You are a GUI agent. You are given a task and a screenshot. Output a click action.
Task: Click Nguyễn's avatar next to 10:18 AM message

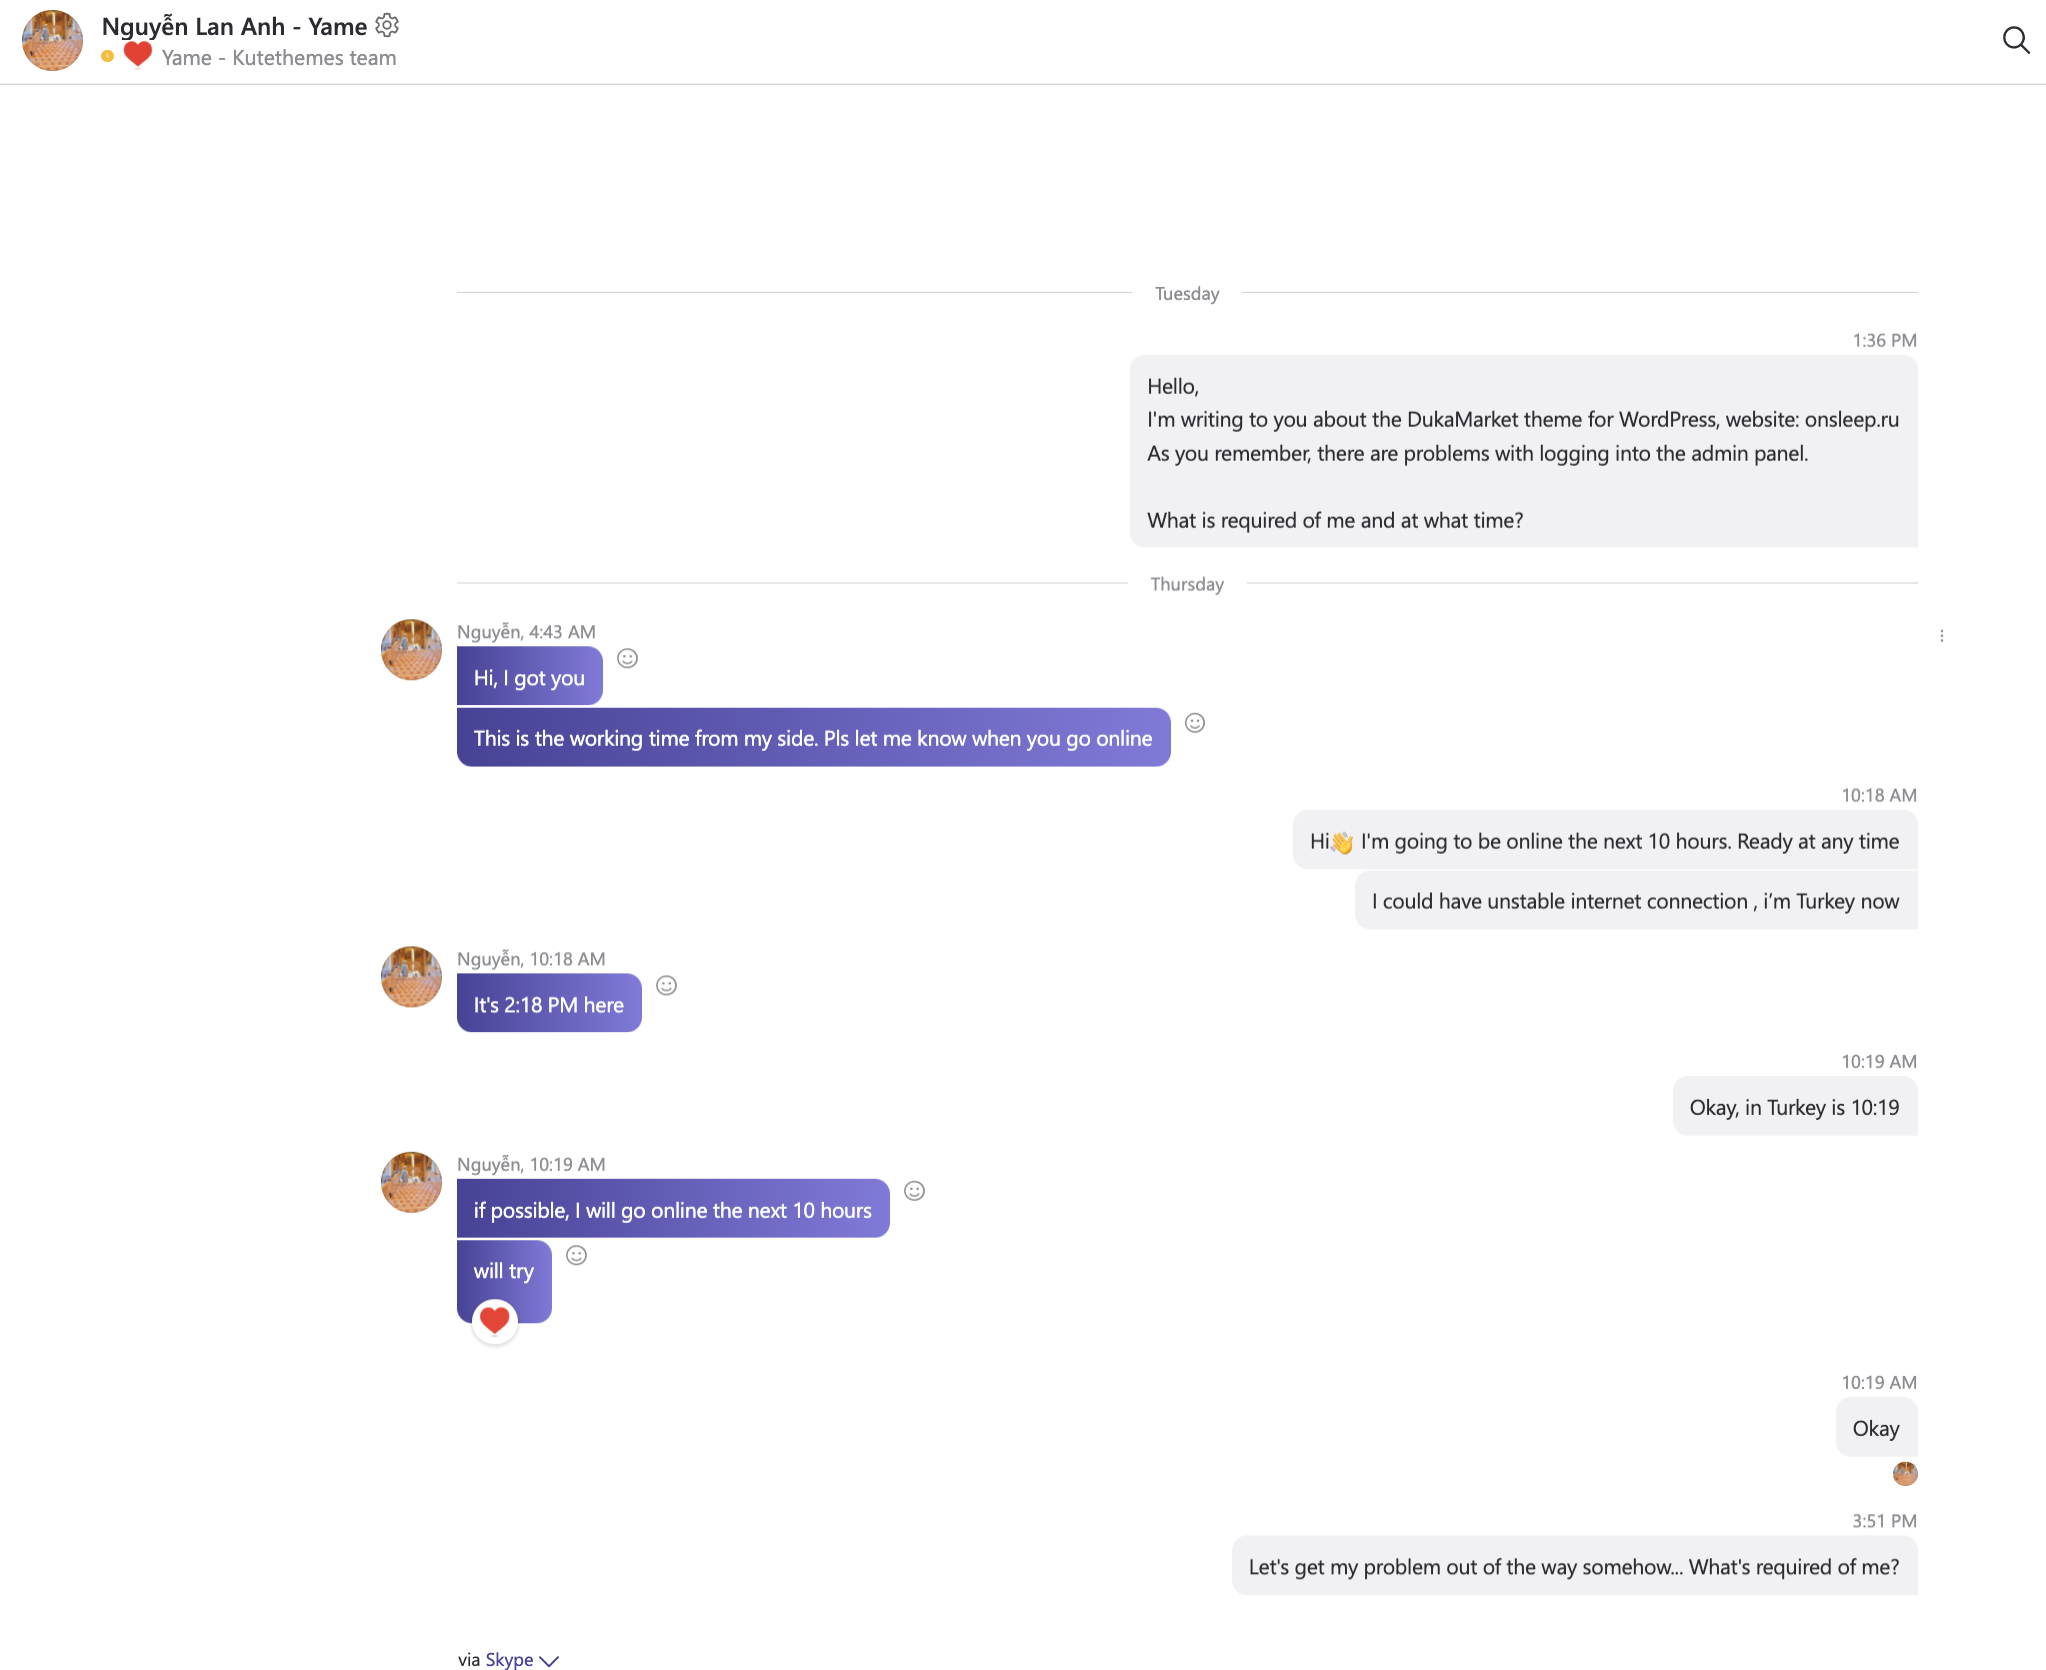[x=411, y=977]
